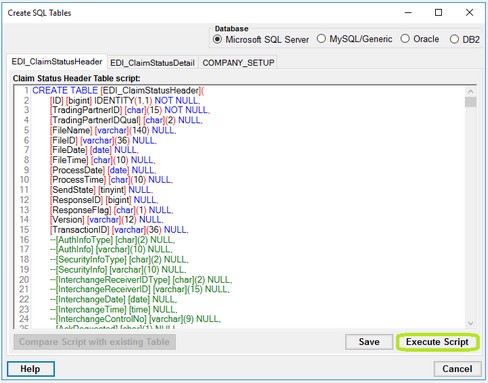Click the [FileTime] [char](10) line

pyautogui.click(x=103, y=160)
